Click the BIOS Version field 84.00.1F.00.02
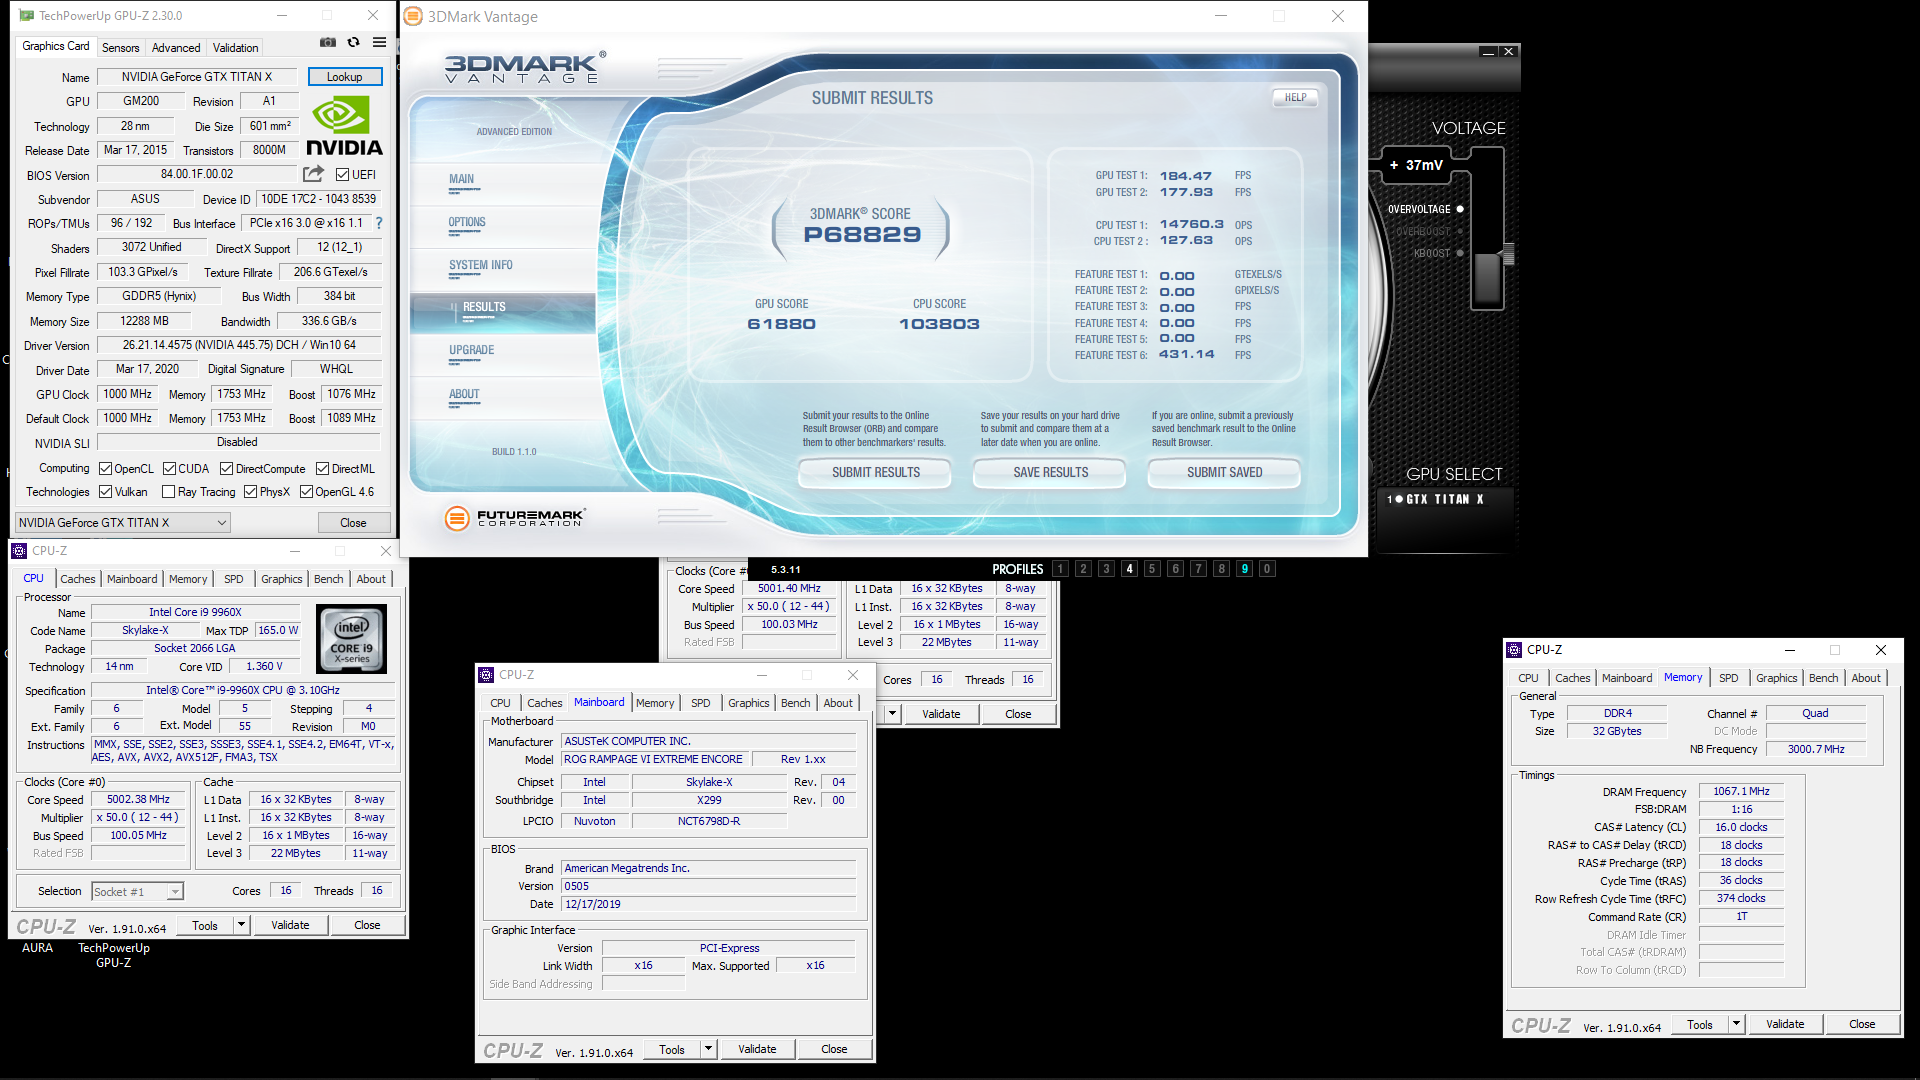This screenshot has width=1920, height=1080. (197, 174)
